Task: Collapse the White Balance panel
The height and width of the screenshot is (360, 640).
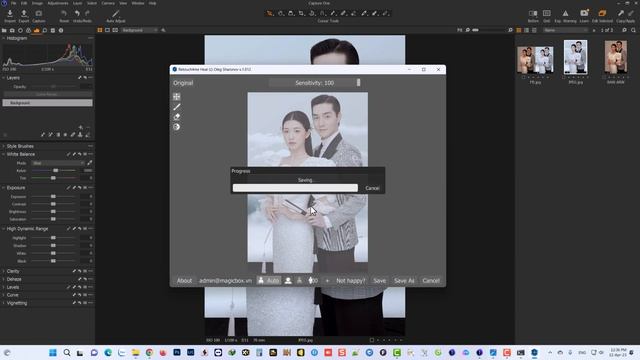Action: coord(4,154)
